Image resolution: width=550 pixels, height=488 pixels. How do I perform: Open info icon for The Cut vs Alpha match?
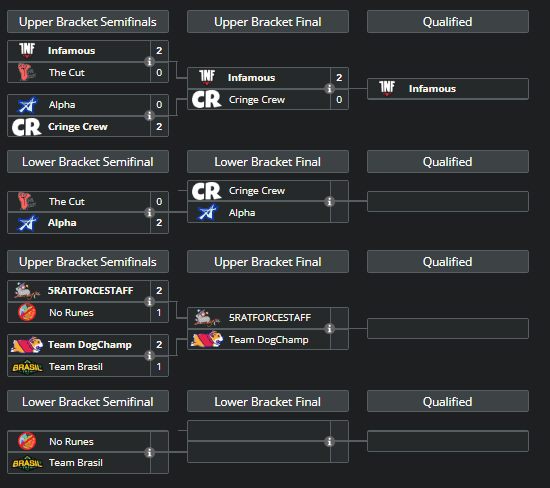[x=149, y=212]
